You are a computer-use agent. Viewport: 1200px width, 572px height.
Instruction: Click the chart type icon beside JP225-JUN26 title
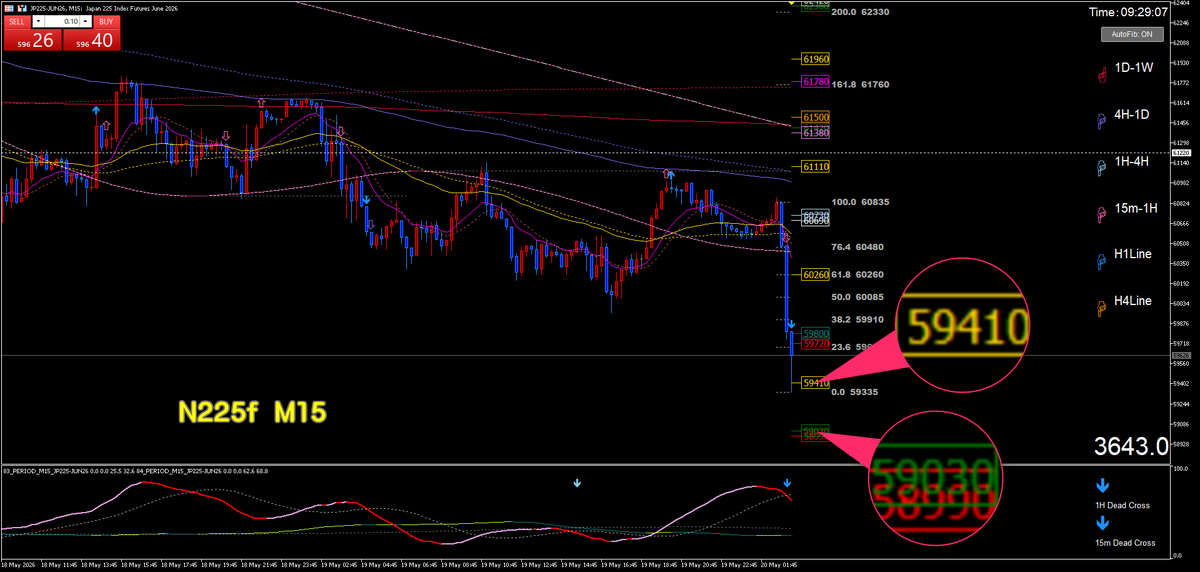[22, 6]
